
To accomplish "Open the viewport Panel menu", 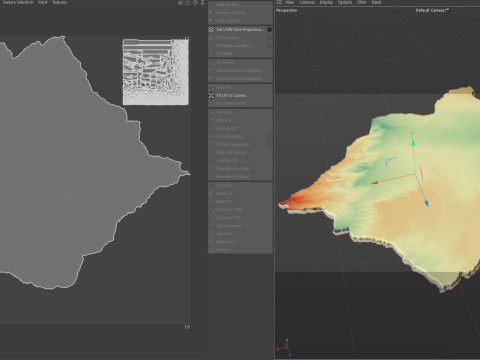I will coord(376,2).
